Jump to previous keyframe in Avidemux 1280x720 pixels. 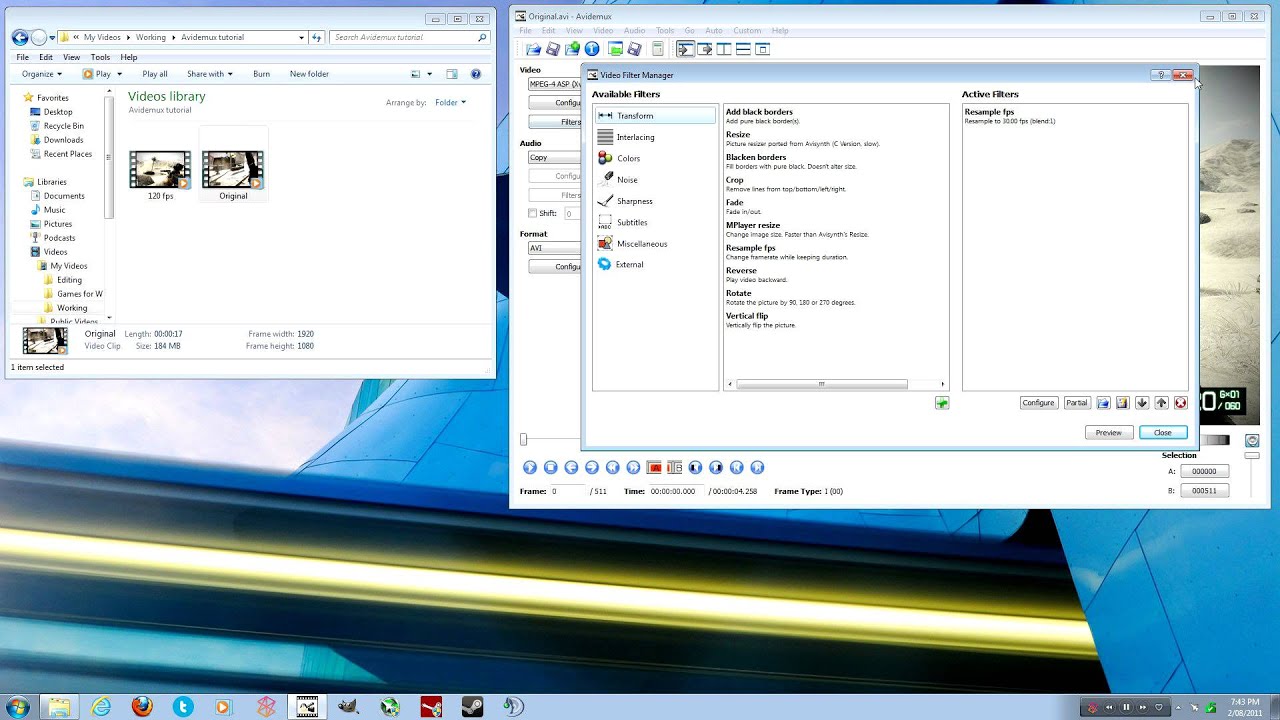[x=613, y=467]
